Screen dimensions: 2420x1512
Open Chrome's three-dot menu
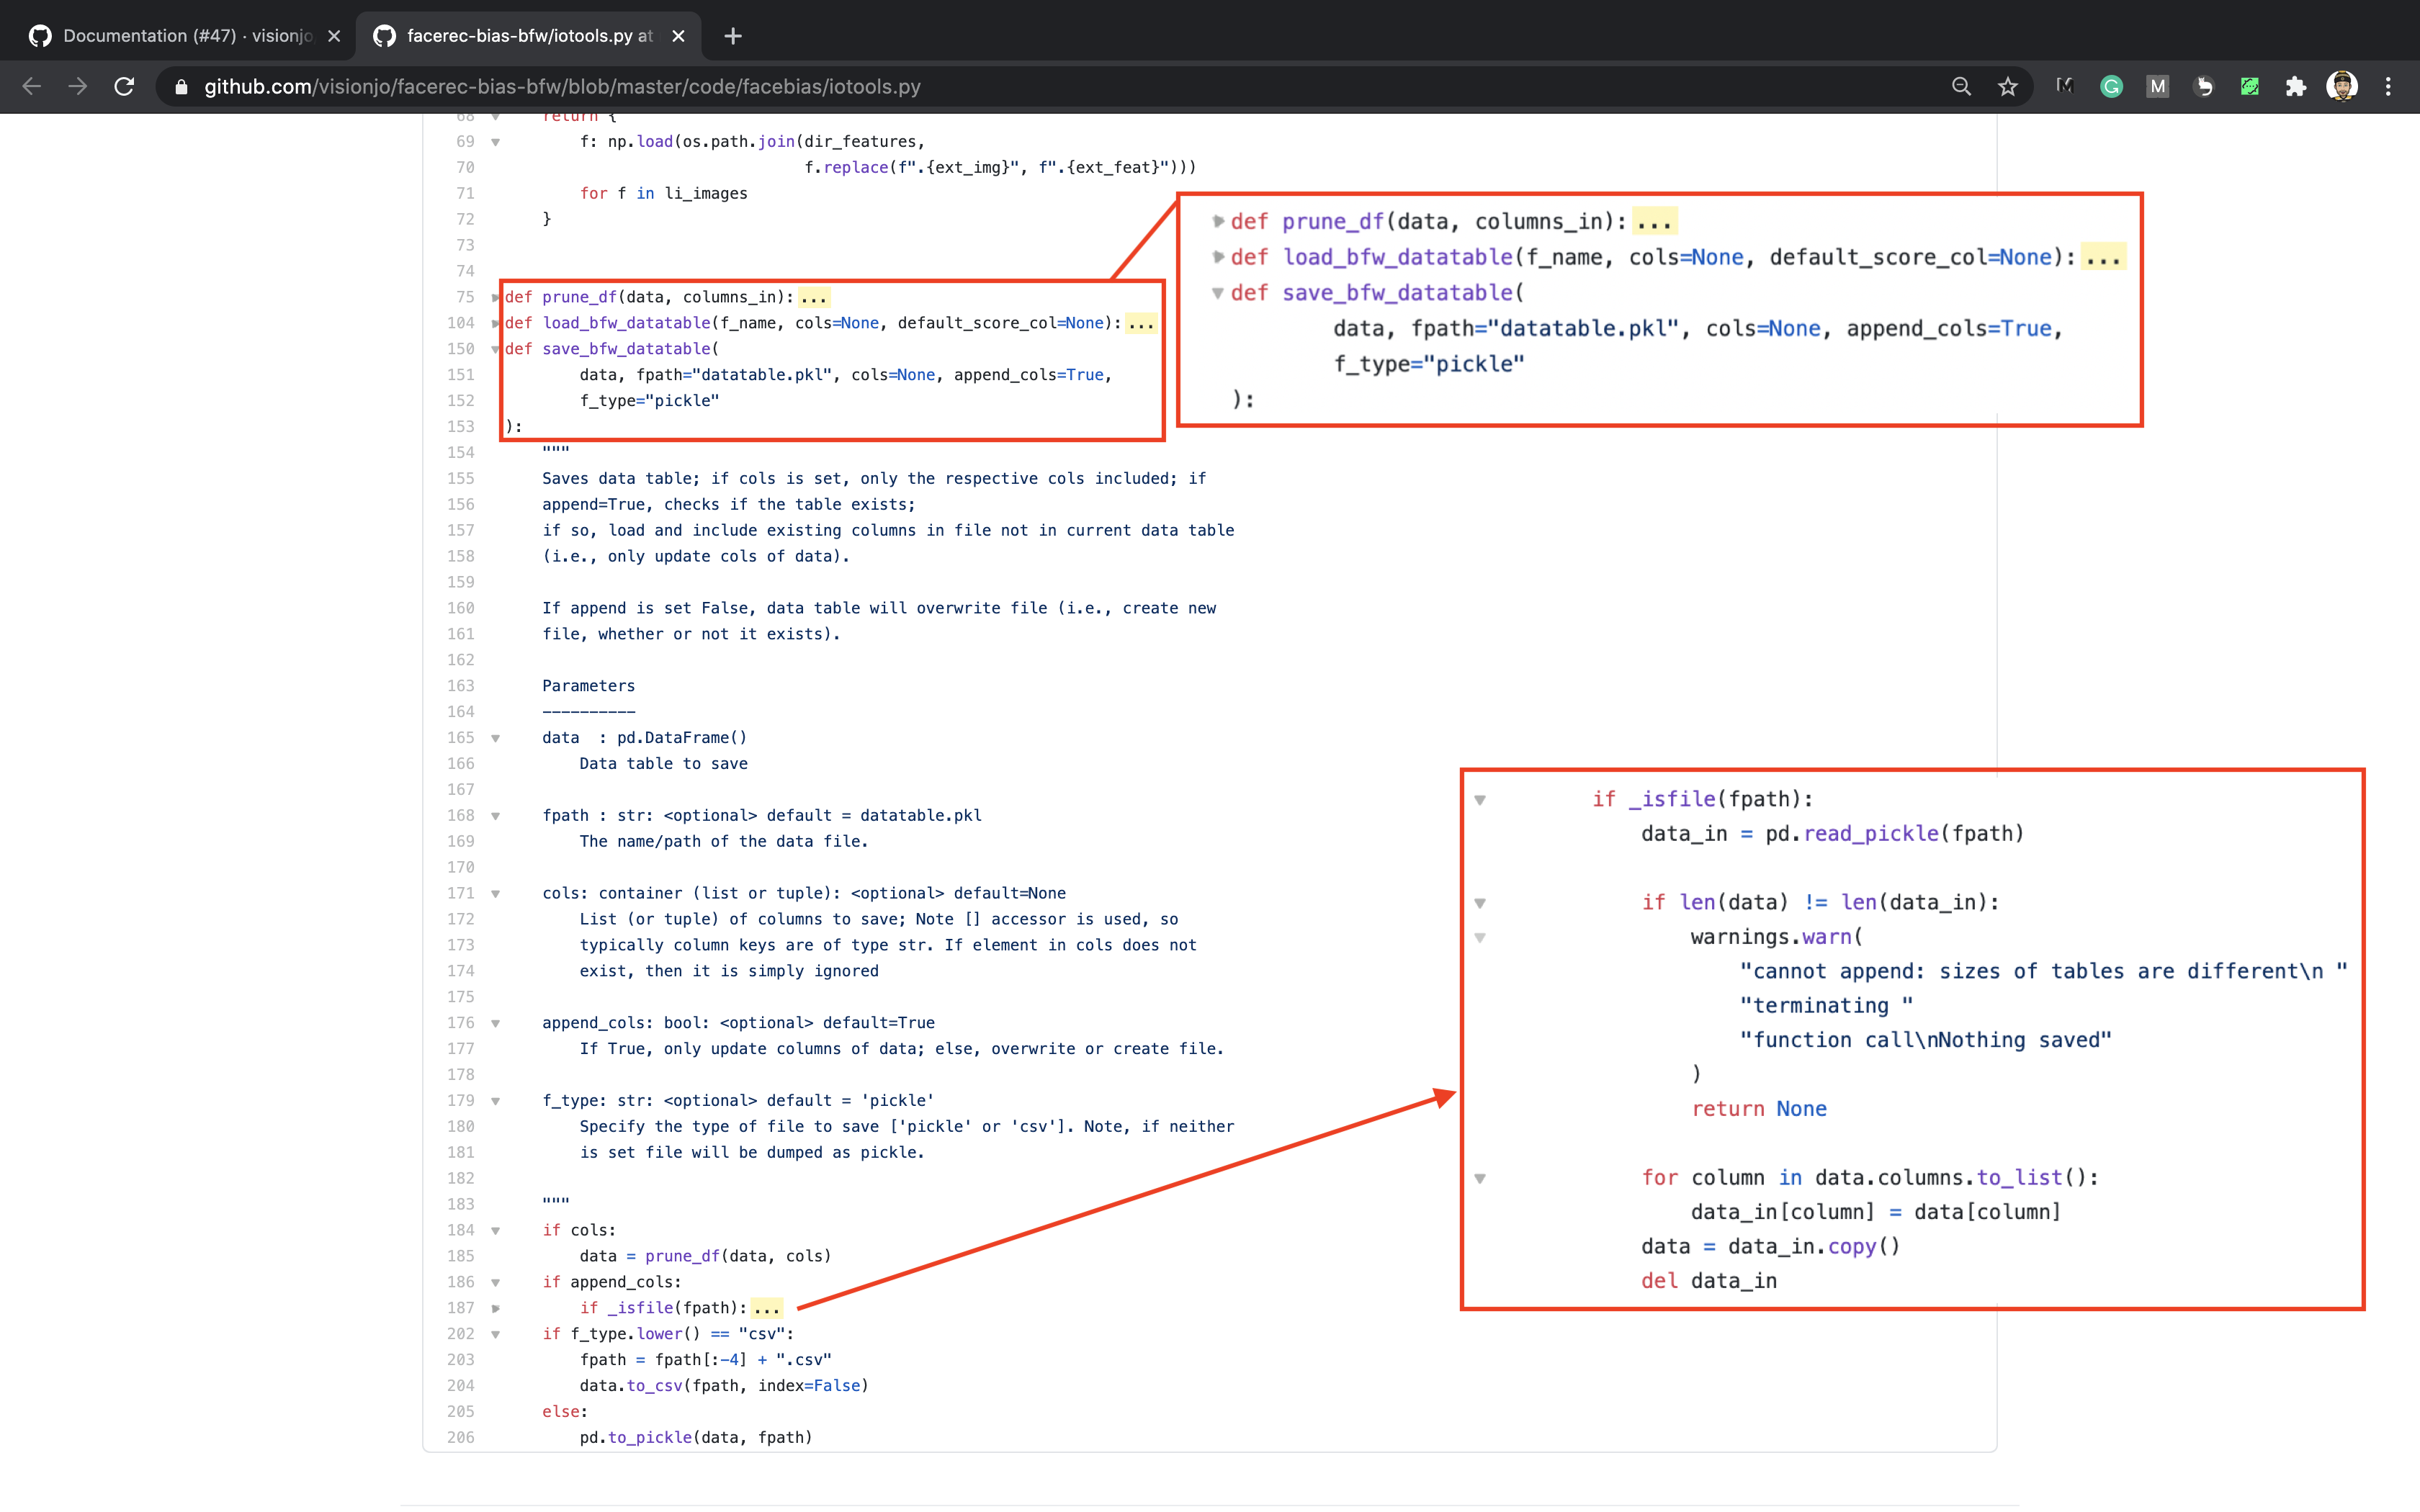[2388, 87]
